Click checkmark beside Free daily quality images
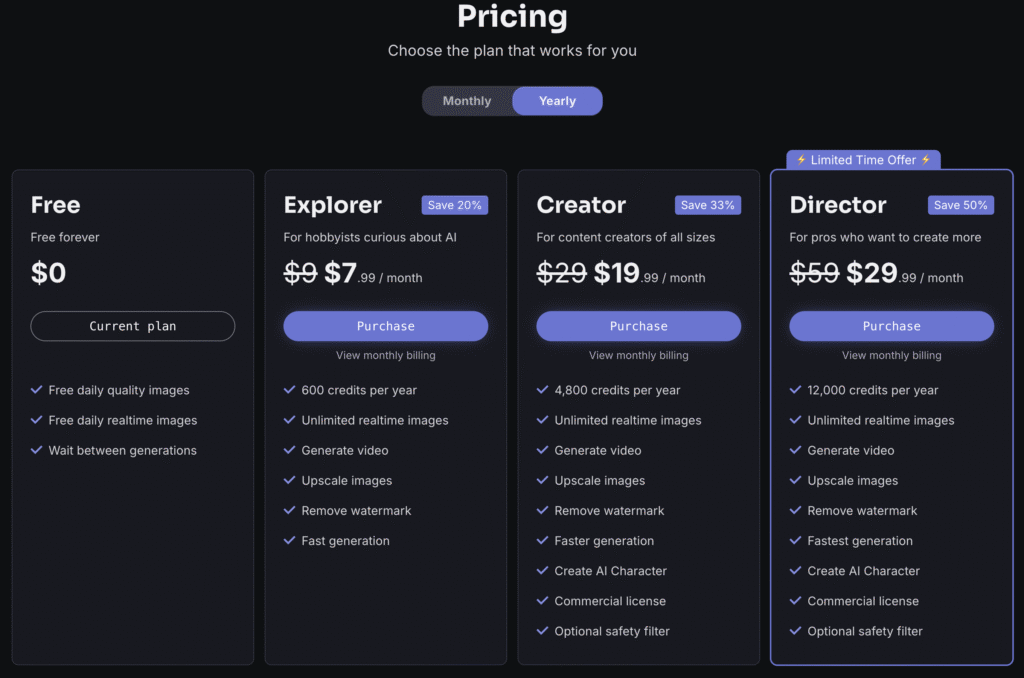The height and width of the screenshot is (678, 1024). click(x=37, y=390)
